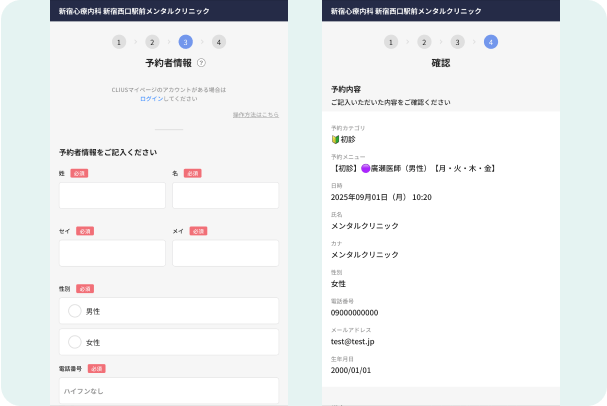Click the purple circle icon before 廣瀬医師
The image size is (607, 406).
(x=365, y=168)
